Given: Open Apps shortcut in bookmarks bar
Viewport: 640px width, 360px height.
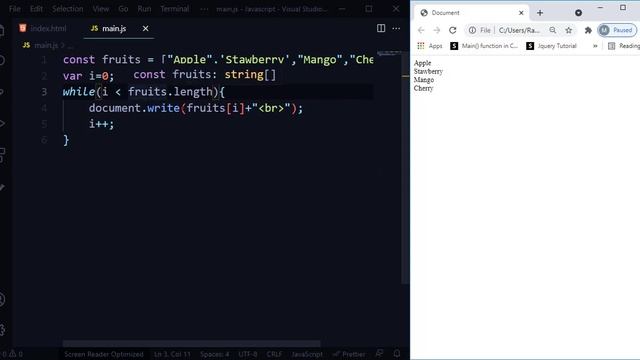Looking at the screenshot, I should pos(430,46).
